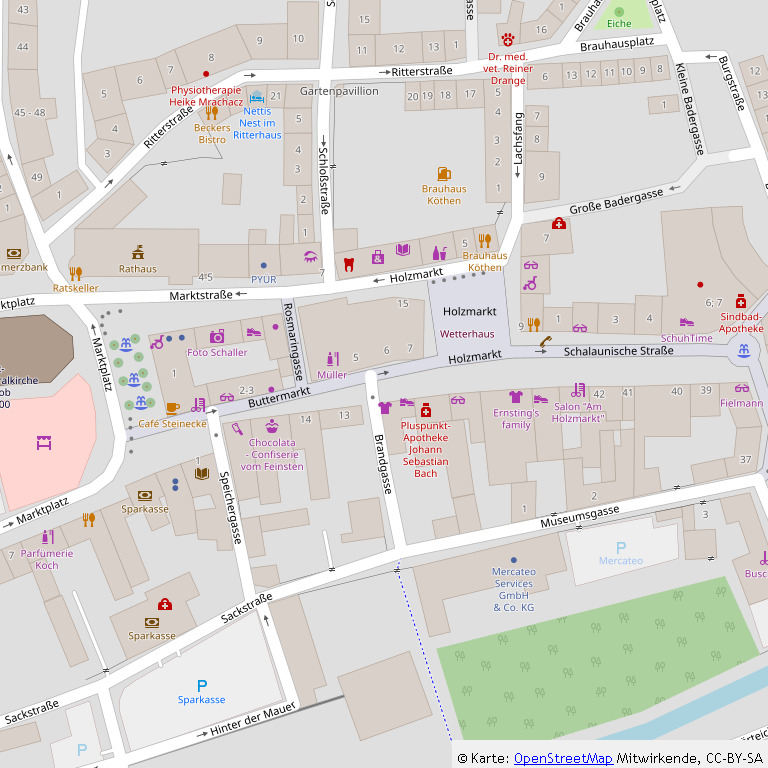The height and width of the screenshot is (768, 768).
Task: Click the Wetterhaus label
Action: [x=467, y=334]
